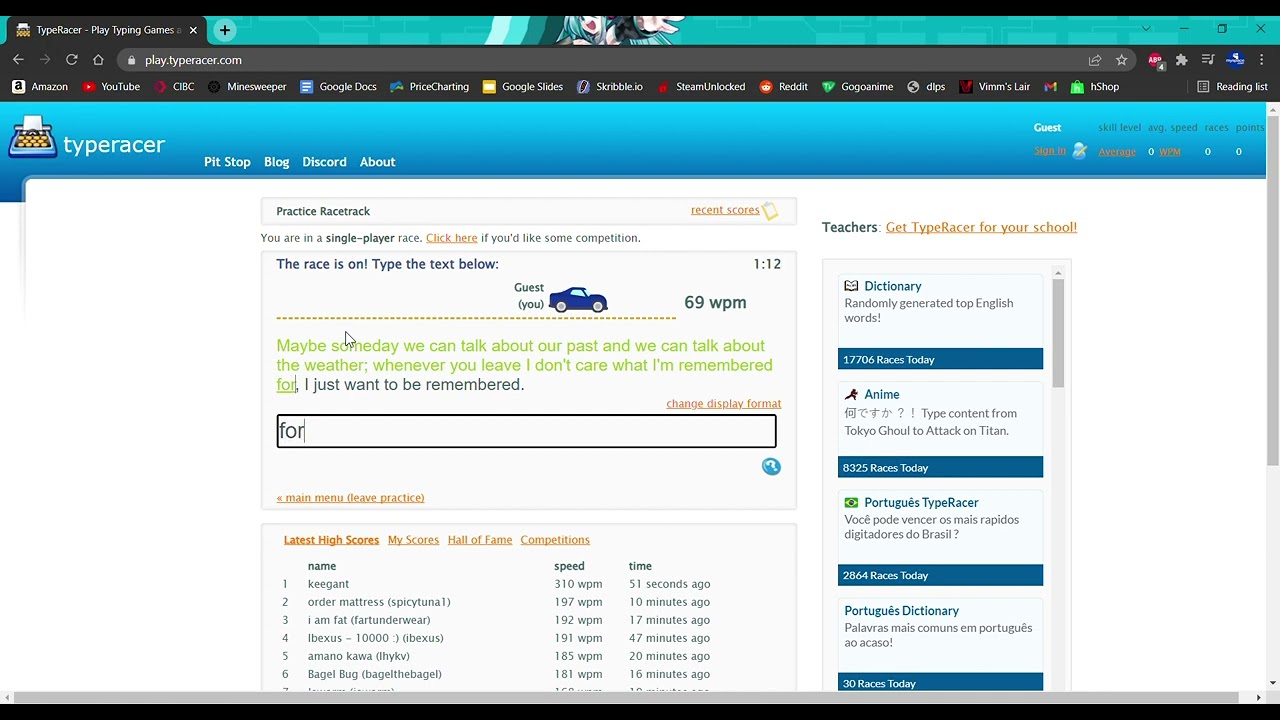
Task: Open the Gogoanime bookmark
Action: click(857, 87)
